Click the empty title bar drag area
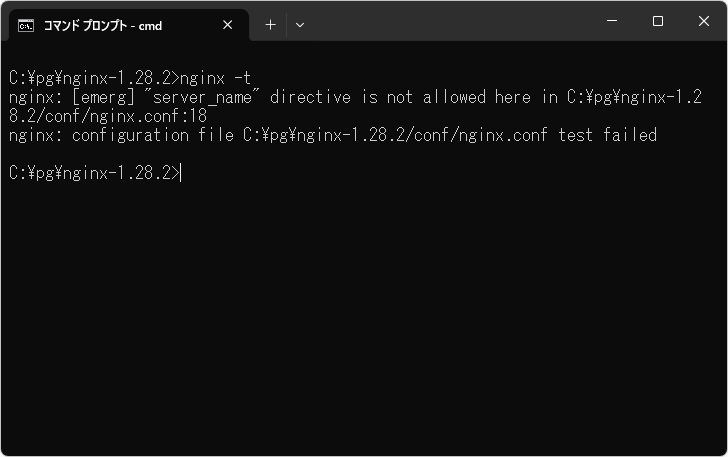Image resolution: width=728 pixels, height=457 pixels. (x=450, y=22)
